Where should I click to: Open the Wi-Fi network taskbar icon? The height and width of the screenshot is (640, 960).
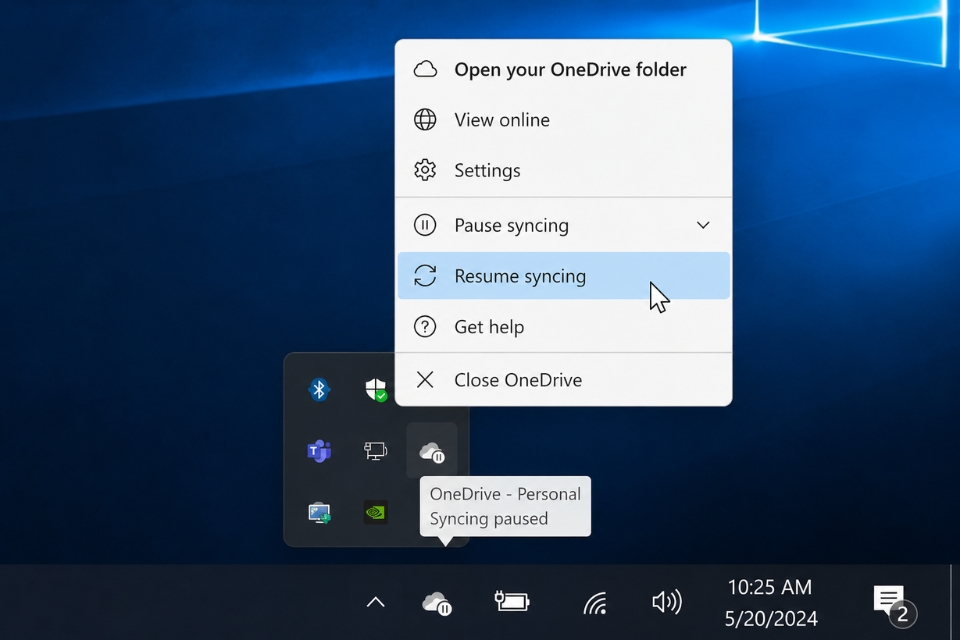click(595, 603)
